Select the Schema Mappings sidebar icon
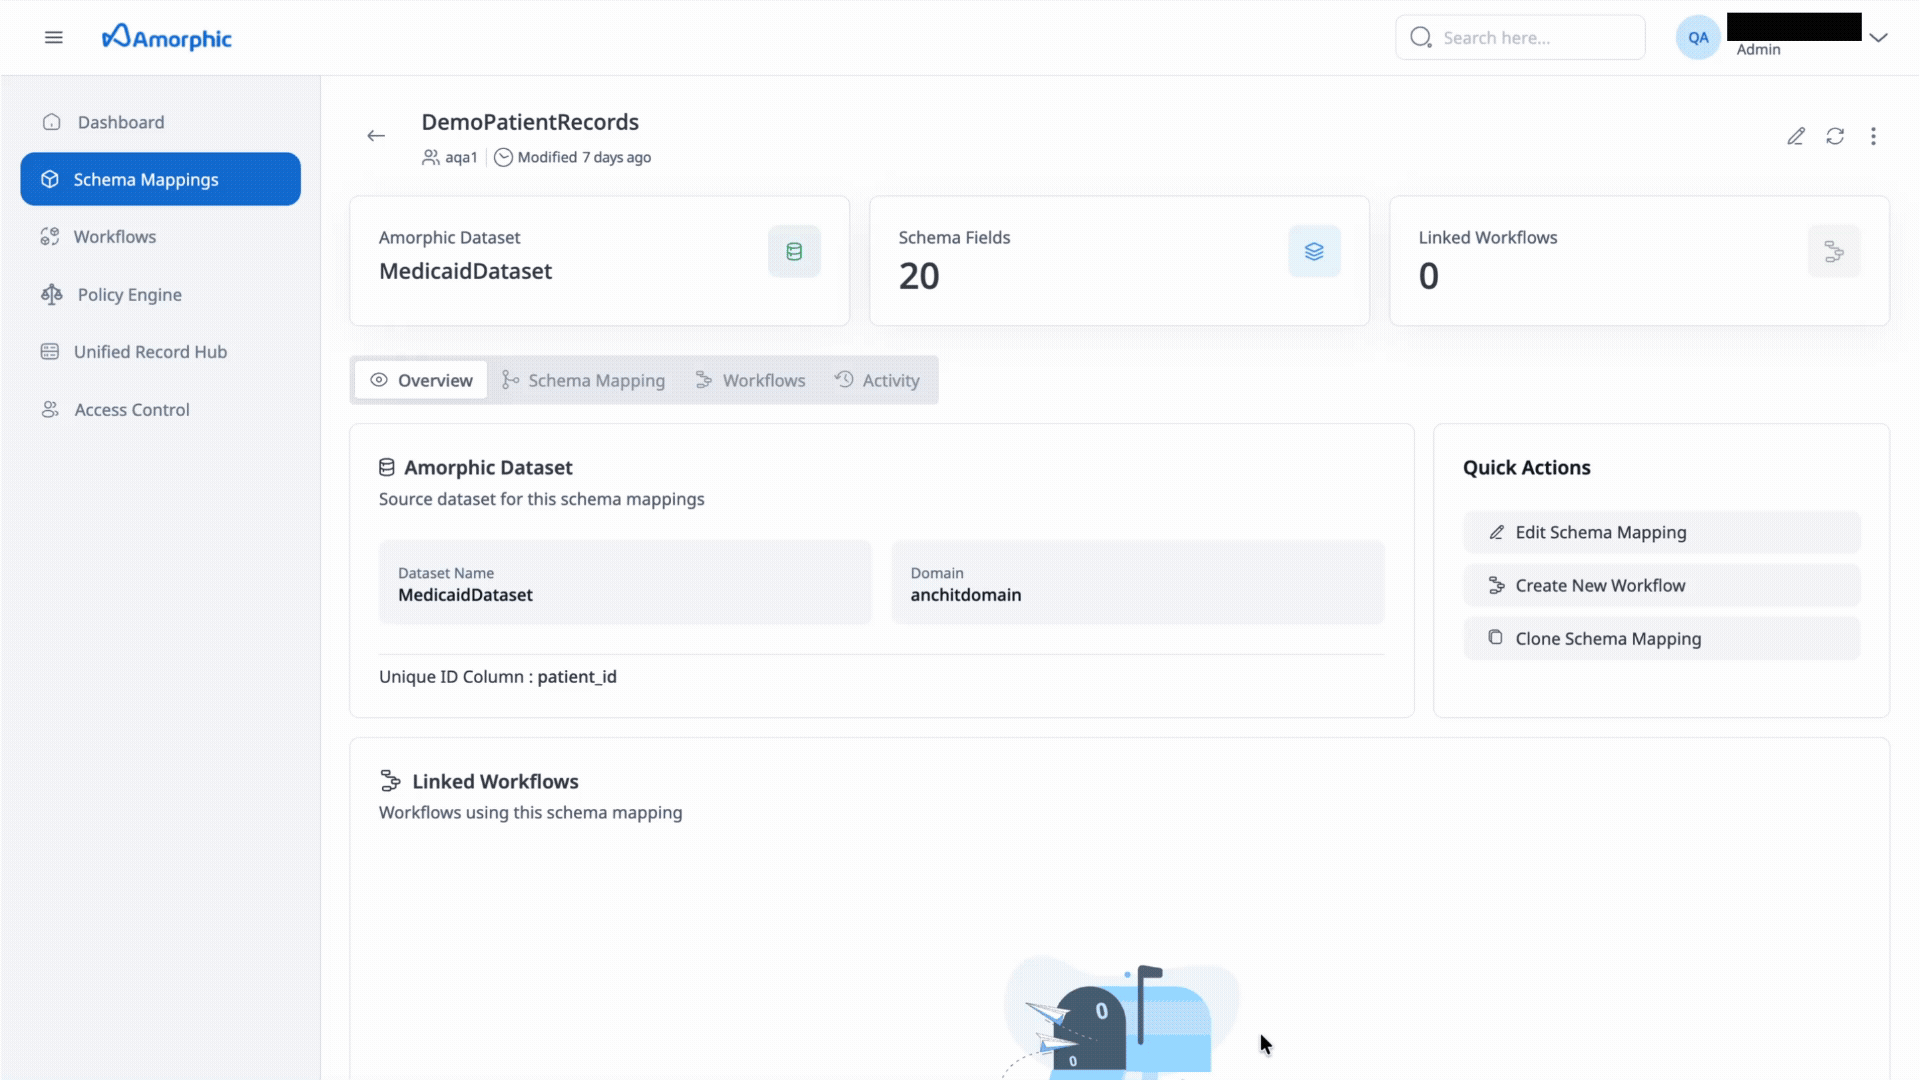This screenshot has height=1080, width=1920. [50, 179]
